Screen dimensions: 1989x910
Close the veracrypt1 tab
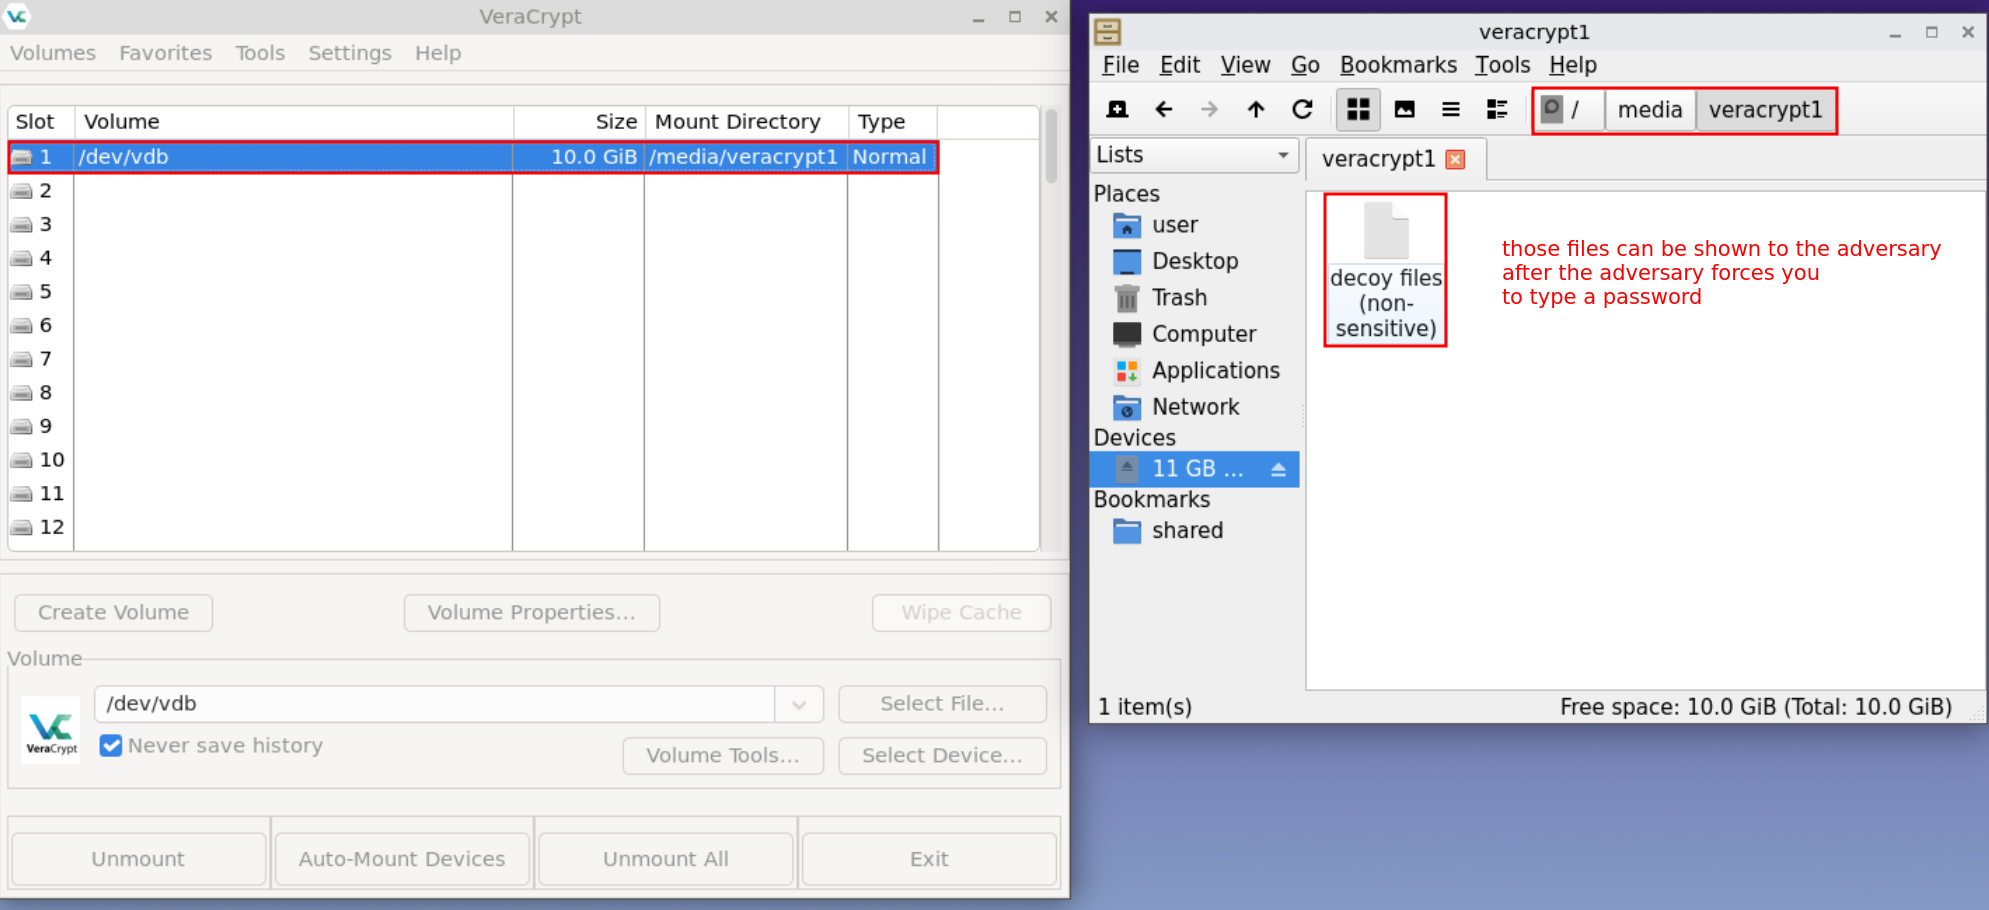pyautogui.click(x=1456, y=159)
